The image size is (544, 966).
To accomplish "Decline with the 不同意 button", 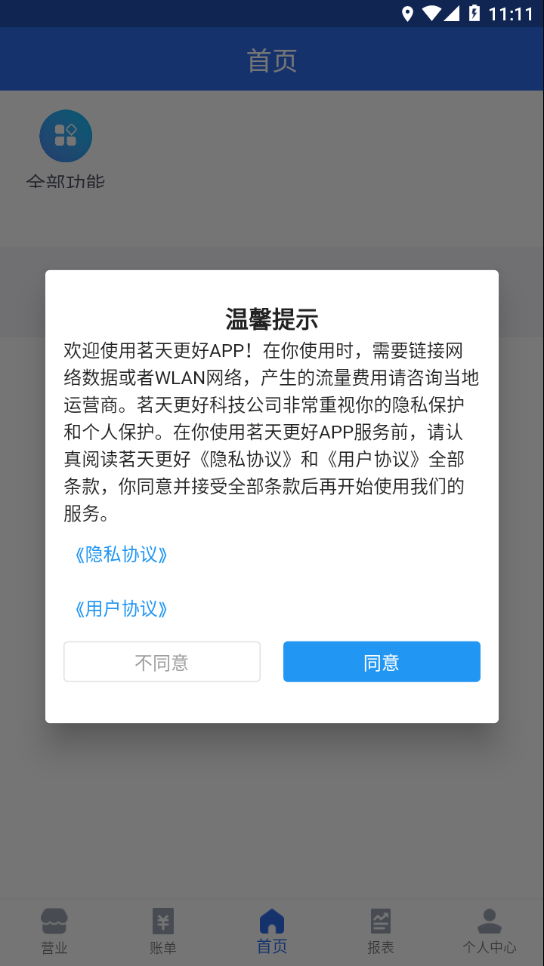I will pyautogui.click(x=162, y=662).
